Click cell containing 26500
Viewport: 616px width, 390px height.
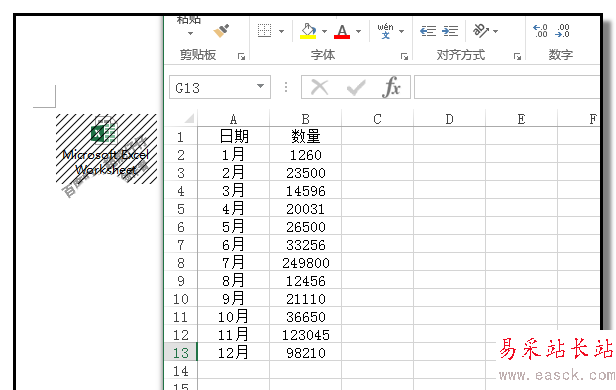click(306, 227)
